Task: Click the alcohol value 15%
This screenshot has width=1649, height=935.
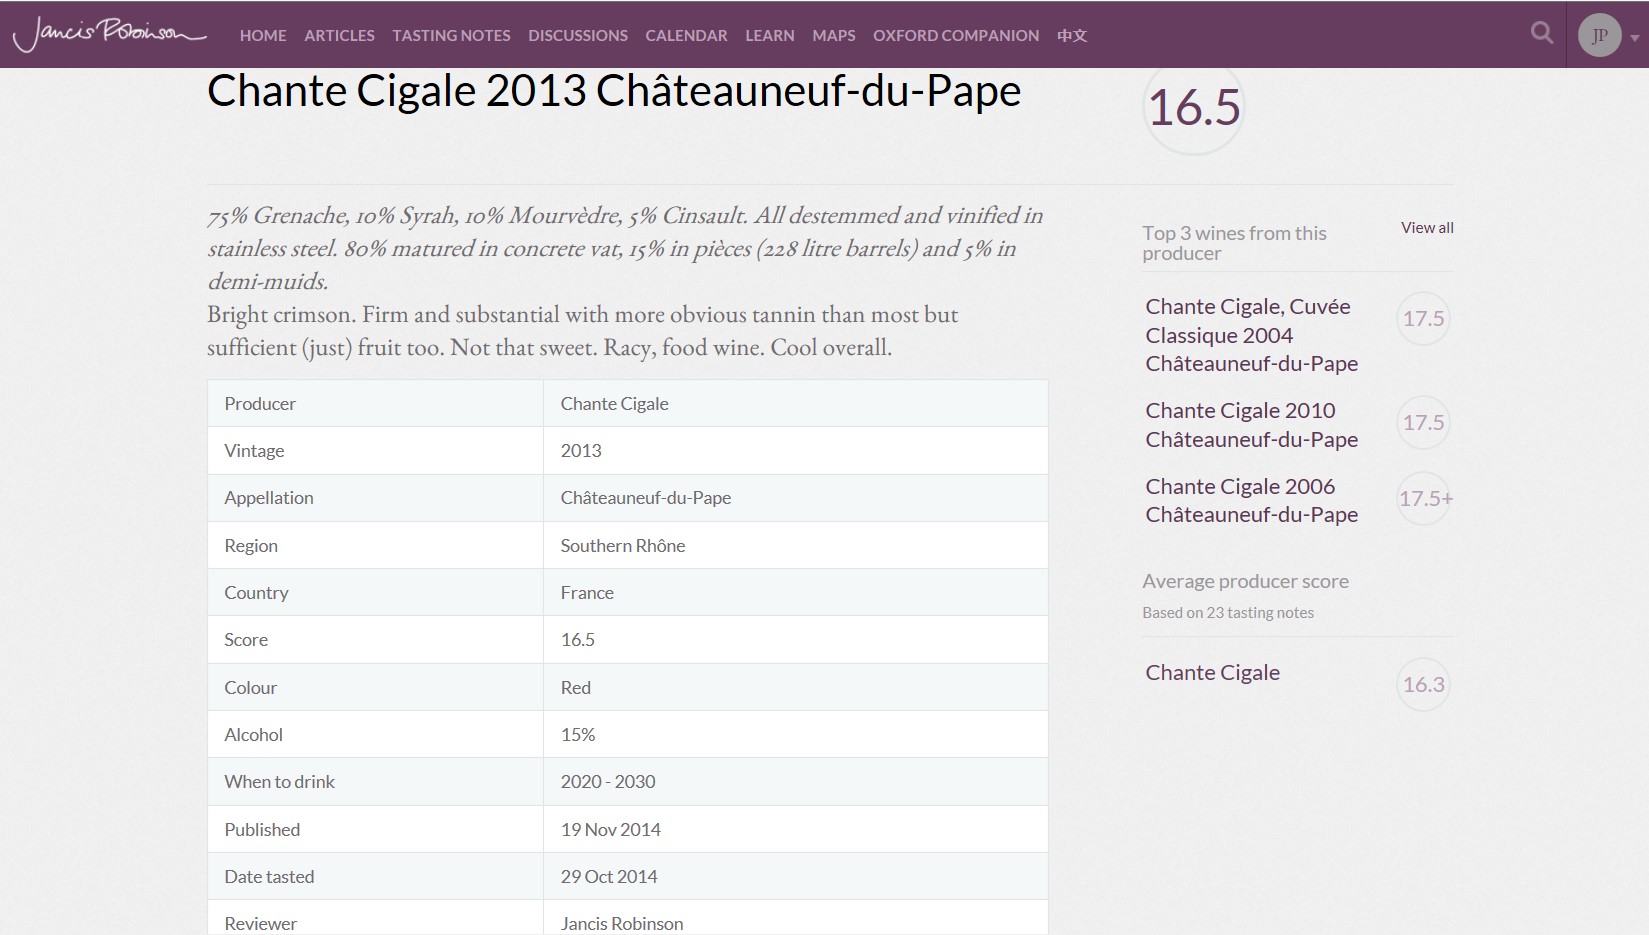Action: 577,735
